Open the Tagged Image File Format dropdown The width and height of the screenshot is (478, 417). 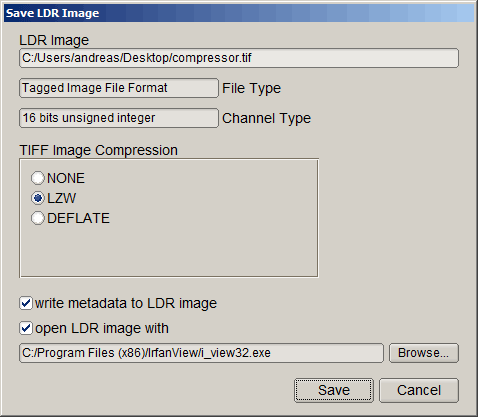(x=119, y=88)
